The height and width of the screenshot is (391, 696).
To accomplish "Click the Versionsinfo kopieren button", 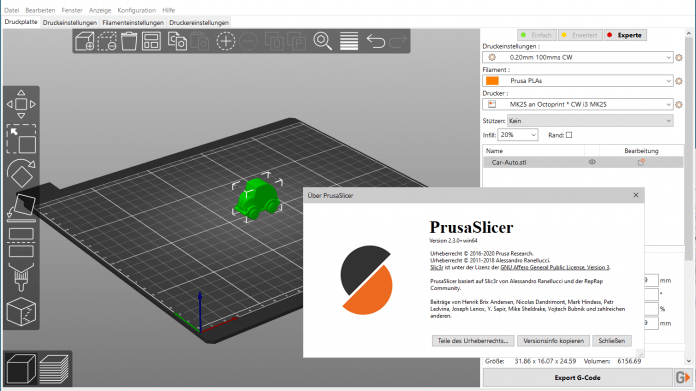I will point(553,341).
